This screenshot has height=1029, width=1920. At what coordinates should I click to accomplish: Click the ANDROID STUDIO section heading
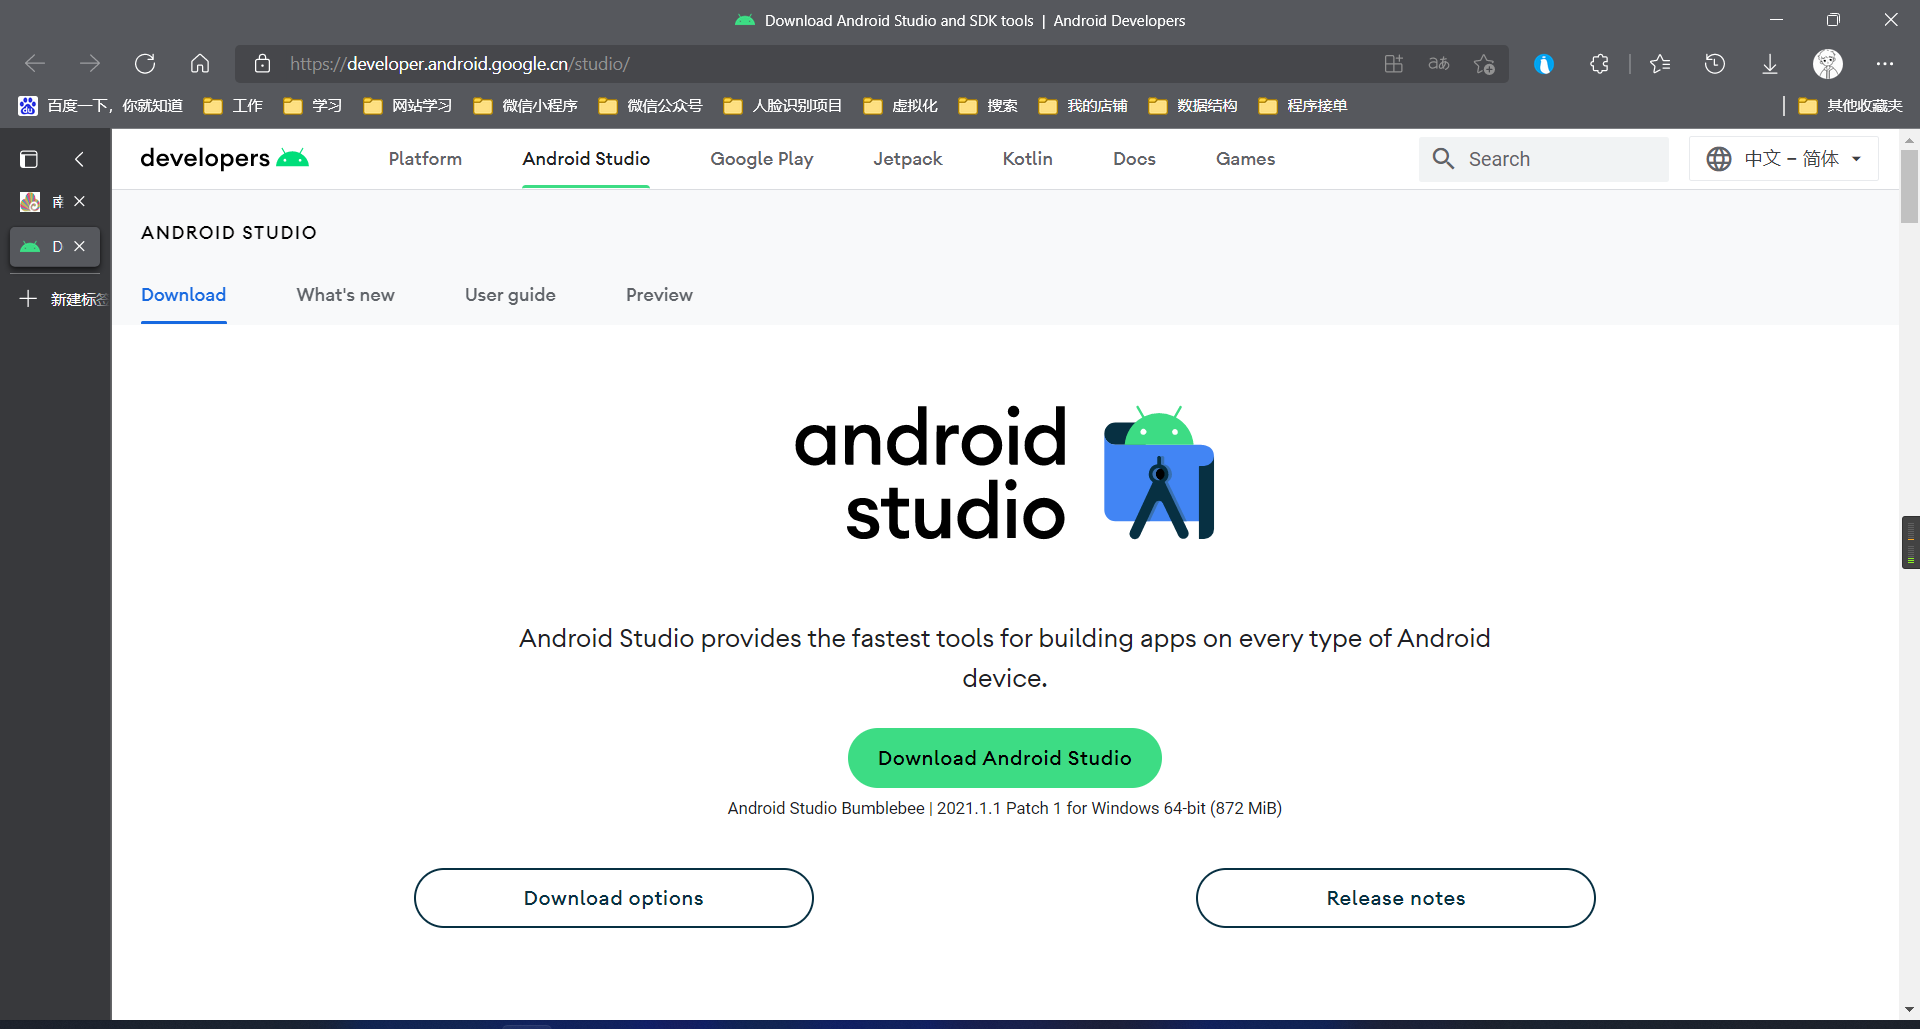pyautogui.click(x=229, y=233)
